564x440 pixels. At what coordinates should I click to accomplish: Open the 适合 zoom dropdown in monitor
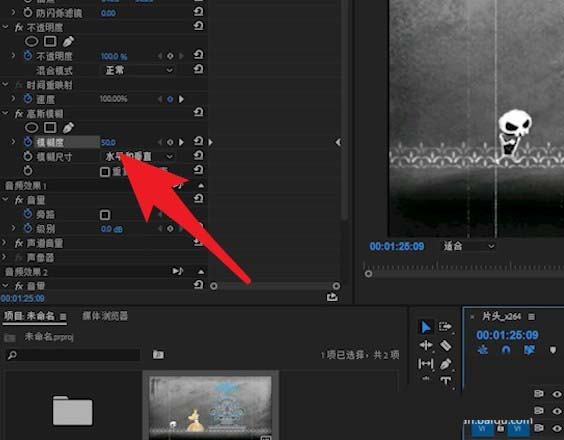tap(469, 246)
